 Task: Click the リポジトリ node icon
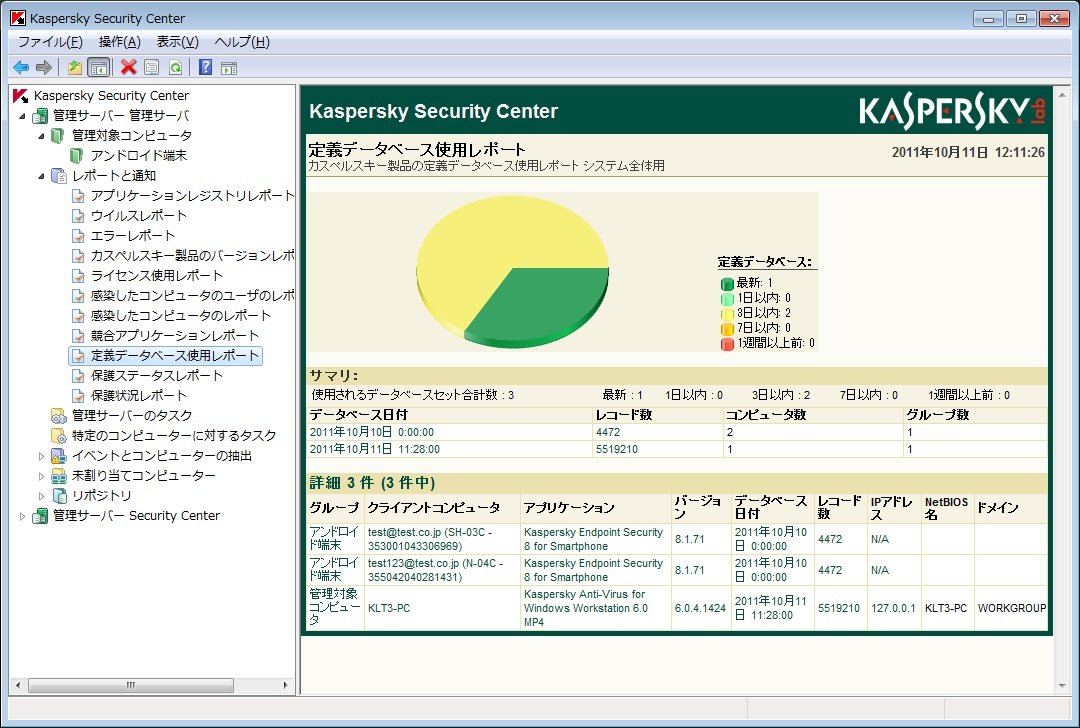click(x=59, y=495)
